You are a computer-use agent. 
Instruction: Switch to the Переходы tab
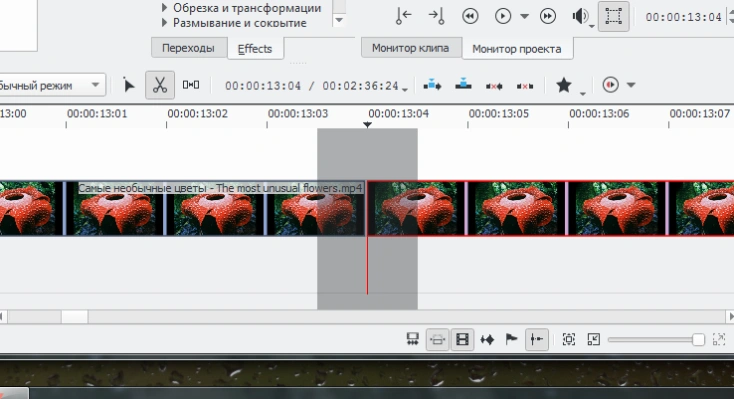pos(188,48)
